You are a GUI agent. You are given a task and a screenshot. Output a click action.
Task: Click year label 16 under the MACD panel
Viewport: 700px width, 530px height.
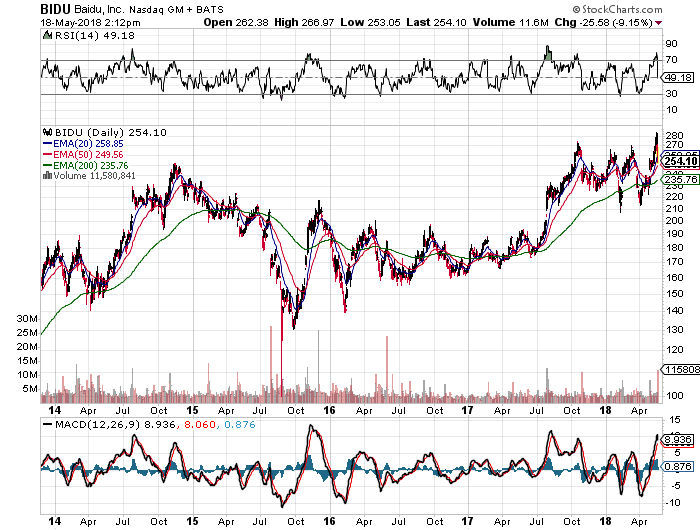329,522
